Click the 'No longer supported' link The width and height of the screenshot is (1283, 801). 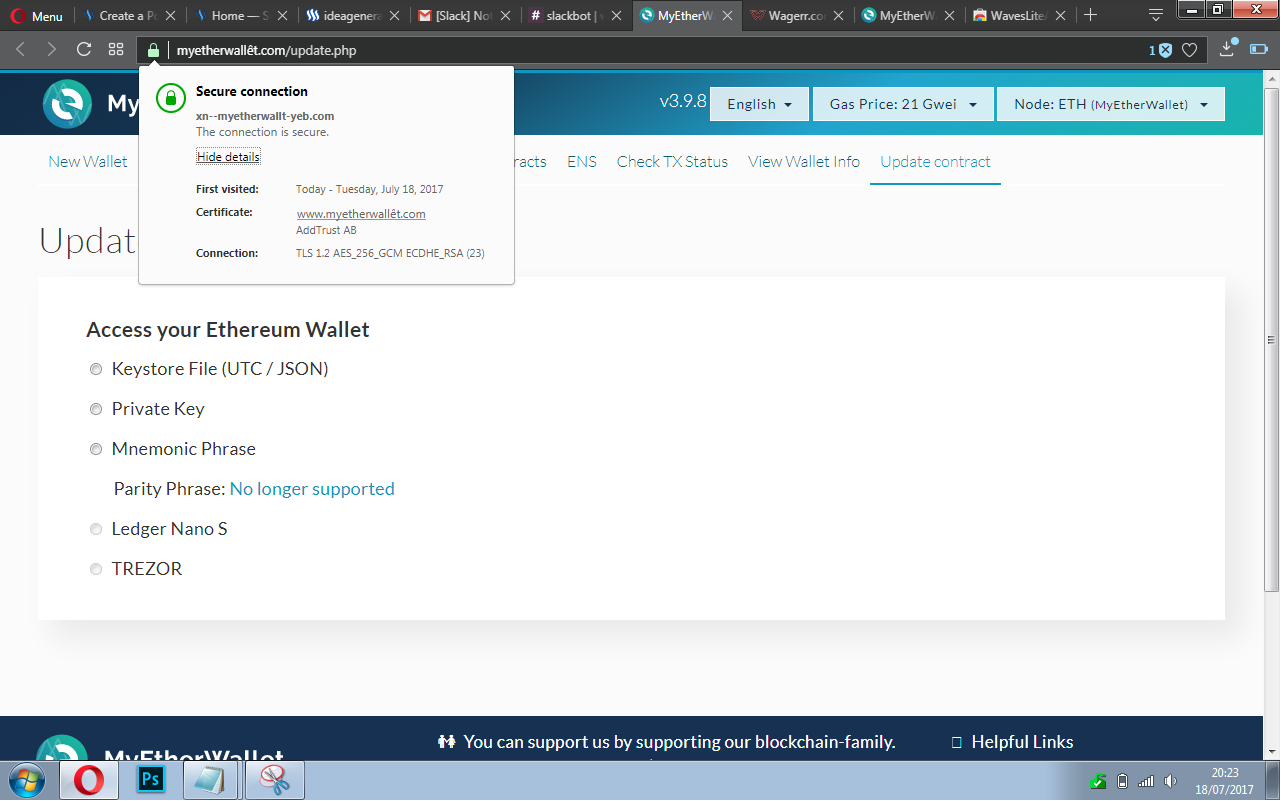coord(312,489)
